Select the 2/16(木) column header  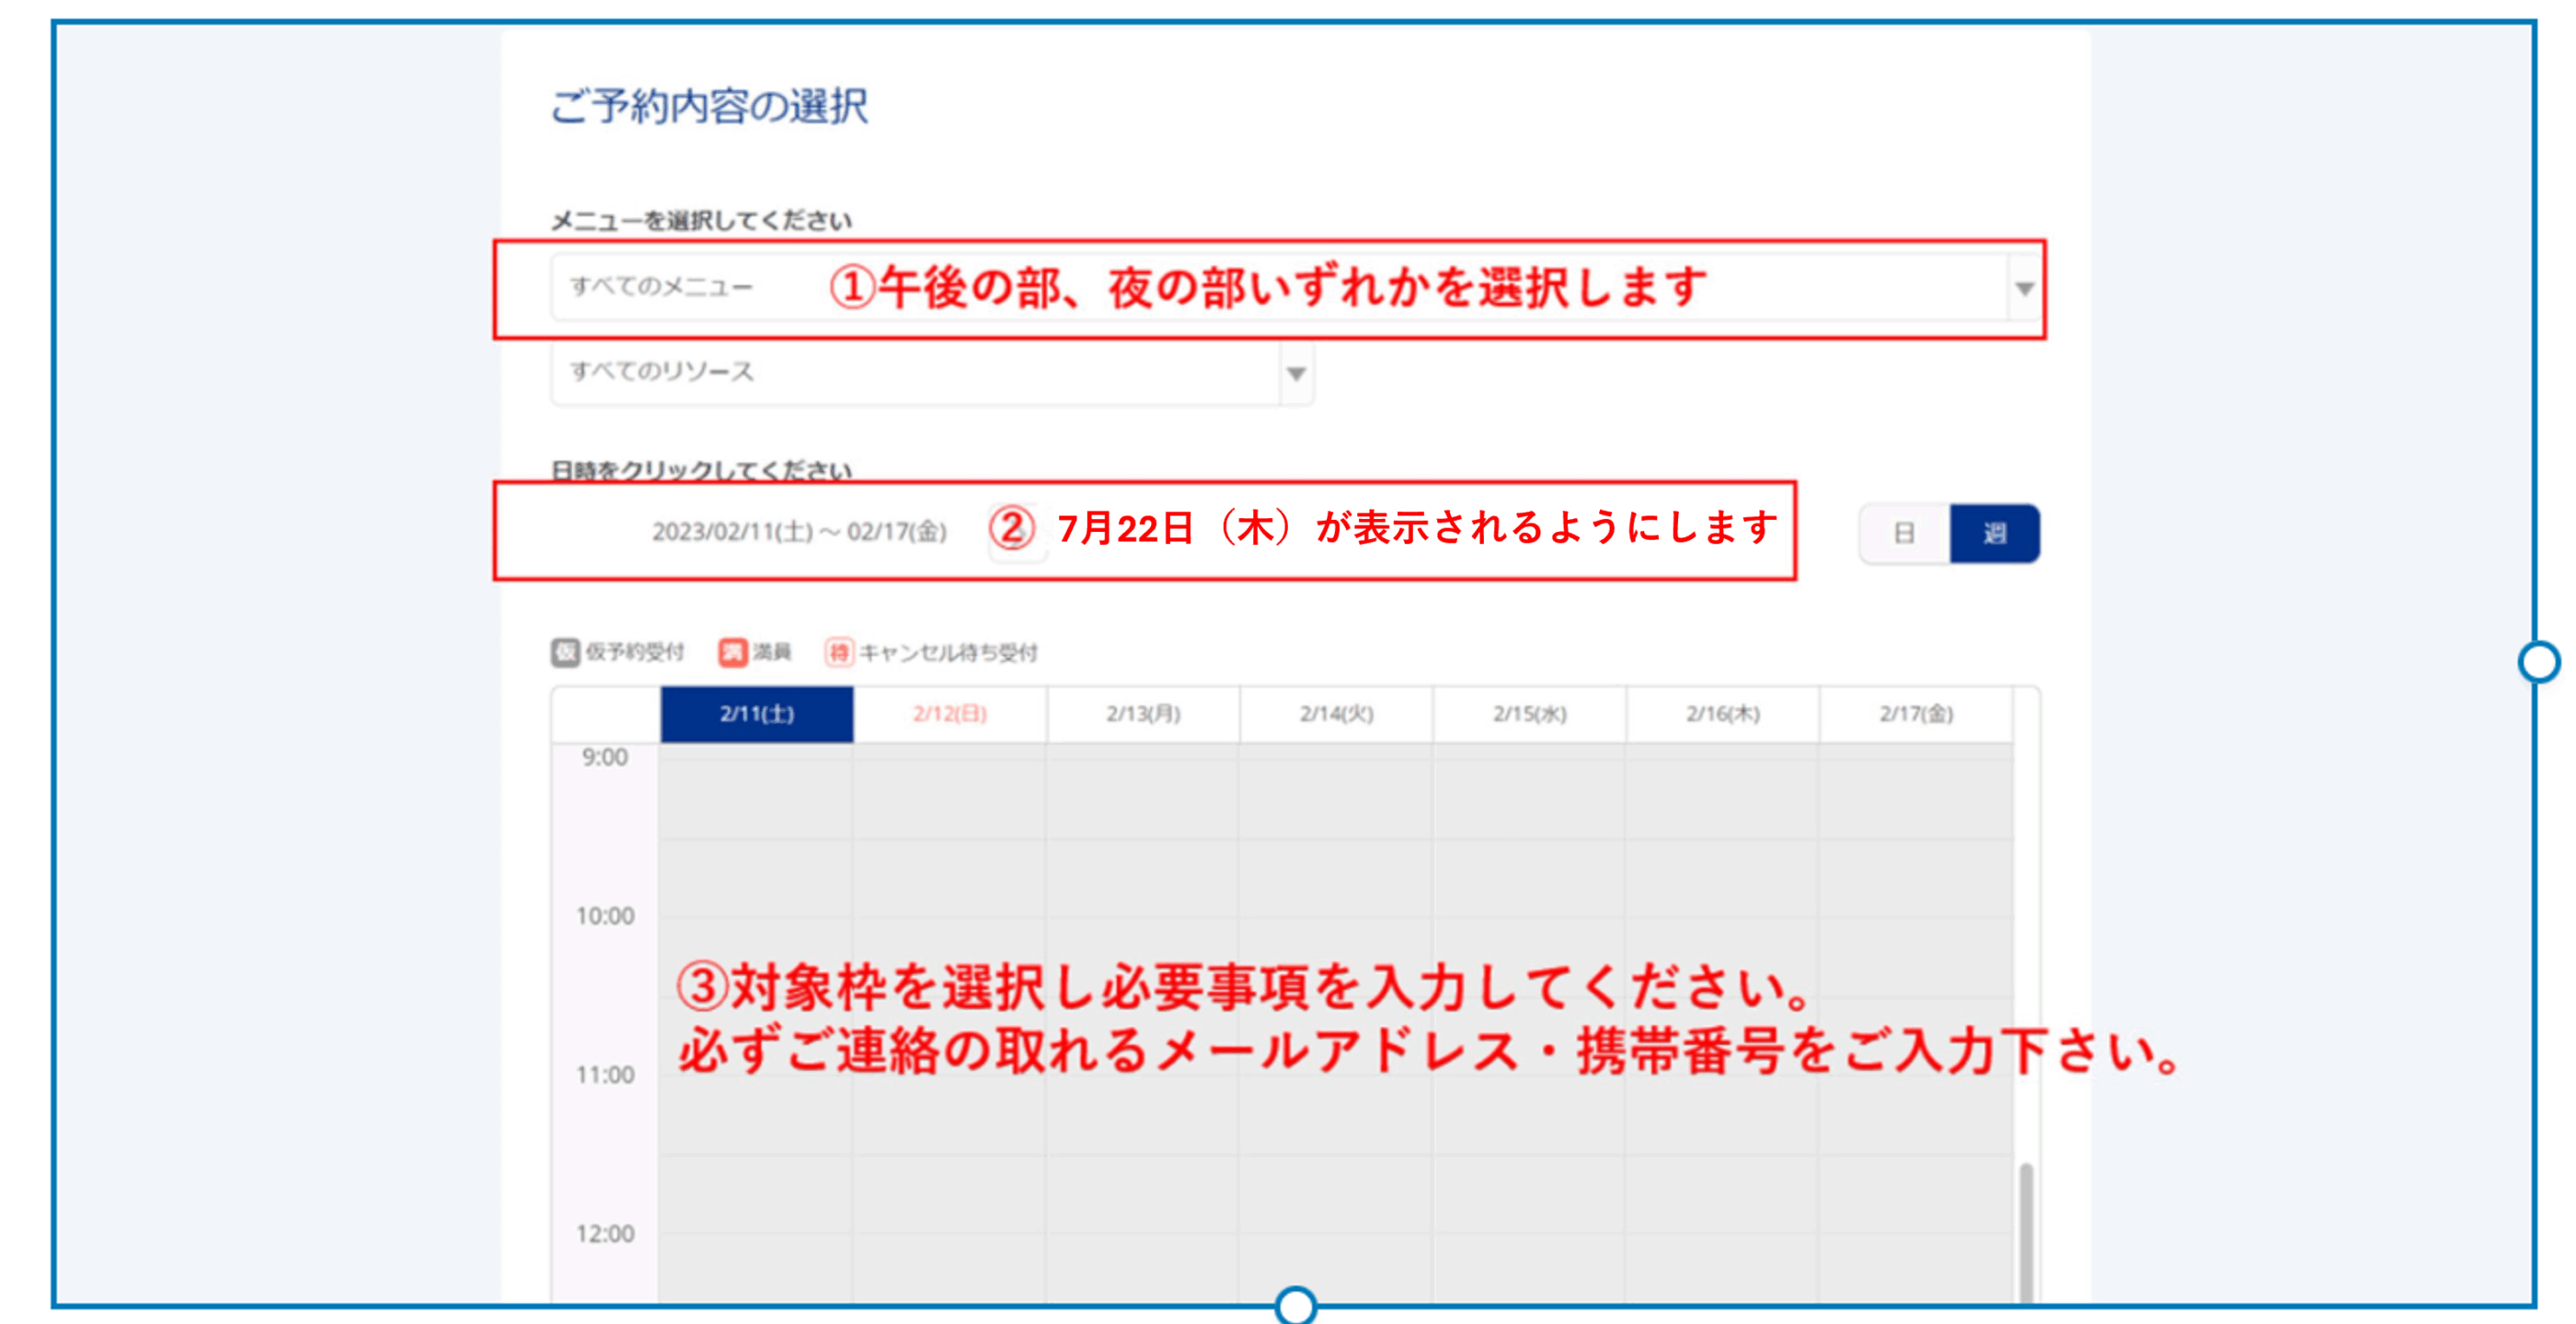[1723, 714]
